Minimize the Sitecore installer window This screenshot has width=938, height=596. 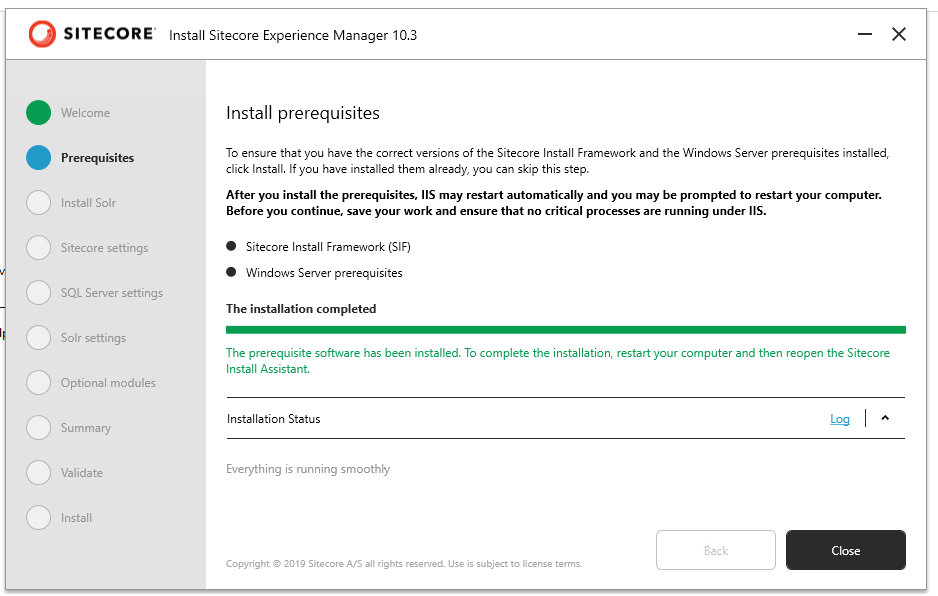coord(865,35)
